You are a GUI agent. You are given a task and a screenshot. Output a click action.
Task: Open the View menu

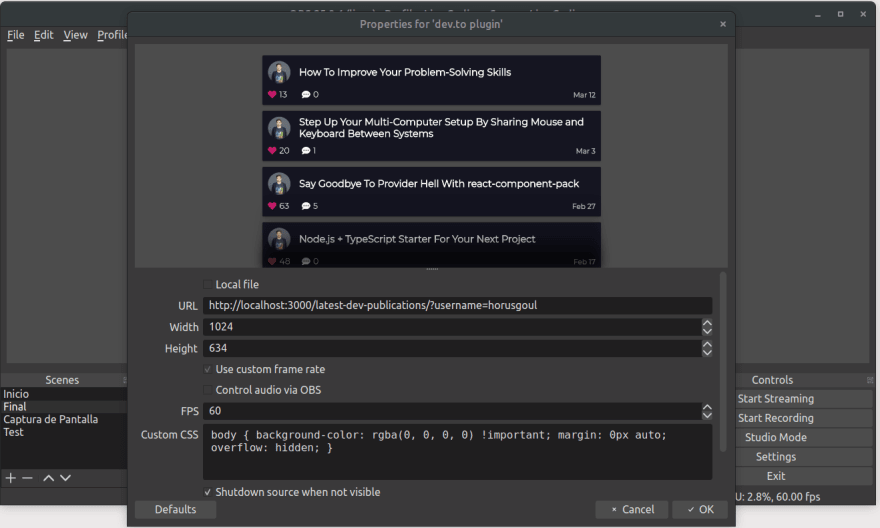pyautogui.click(x=75, y=35)
